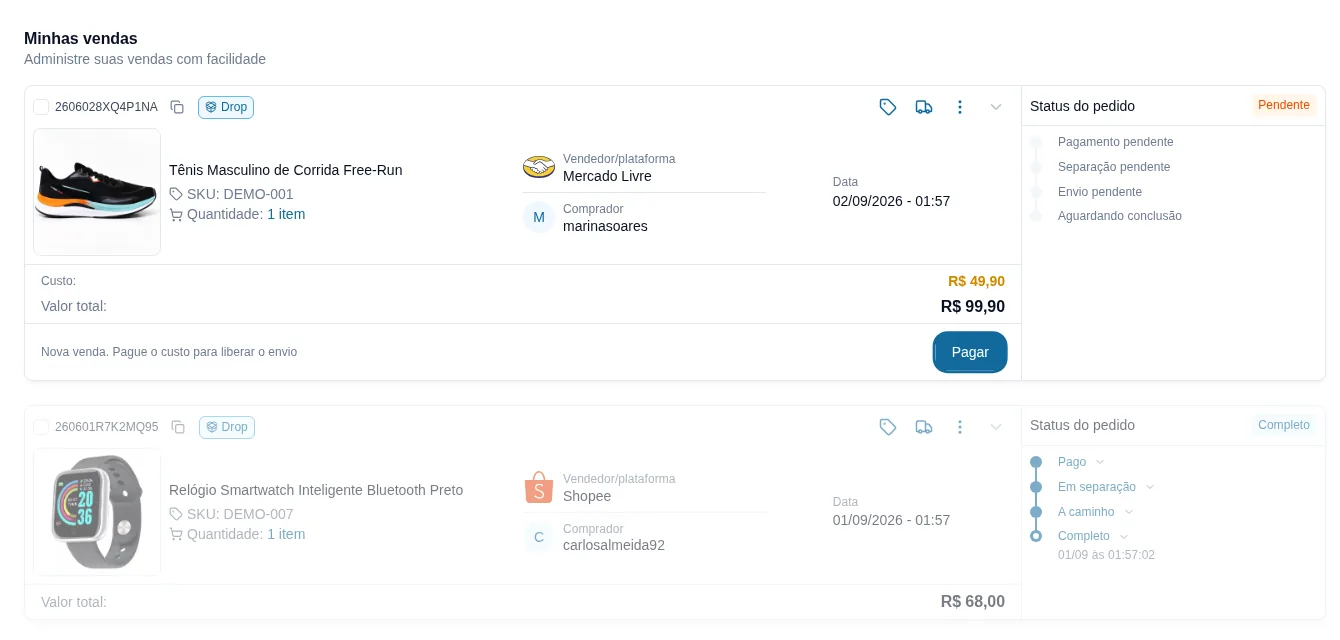
Task: Click truck shipping icon on Tênis order
Action: pos(924,107)
